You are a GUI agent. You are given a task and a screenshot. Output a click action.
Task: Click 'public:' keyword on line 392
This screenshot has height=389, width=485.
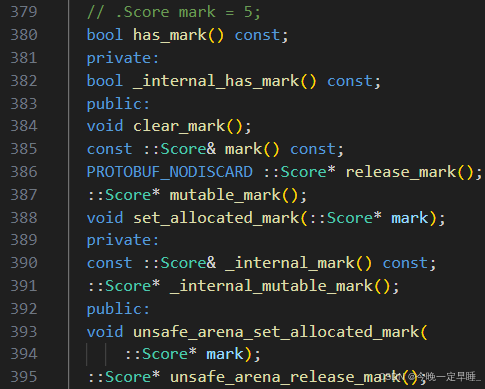pos(118,309)
